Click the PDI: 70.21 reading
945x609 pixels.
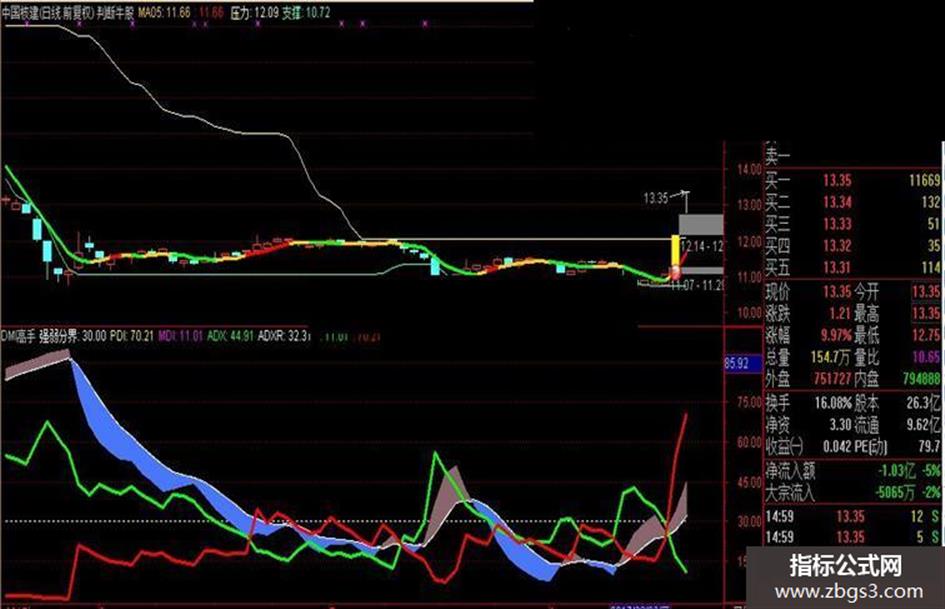132,336
